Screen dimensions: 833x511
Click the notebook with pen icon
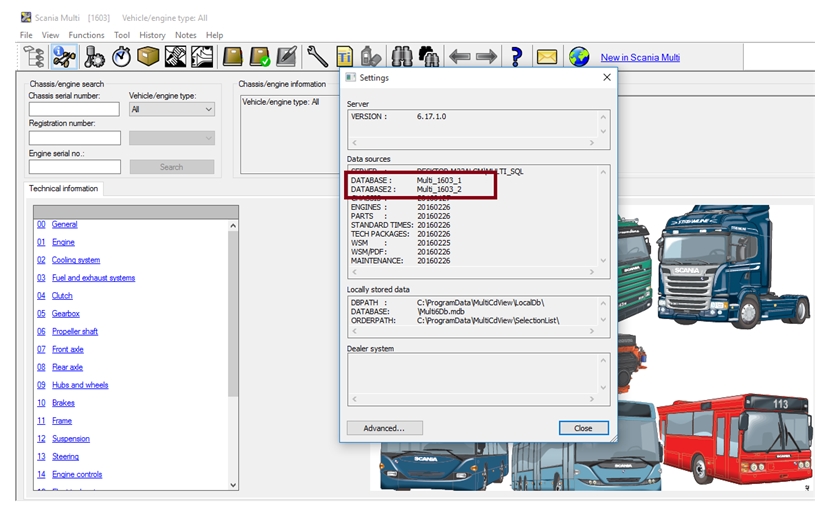(x=287, y=56)
